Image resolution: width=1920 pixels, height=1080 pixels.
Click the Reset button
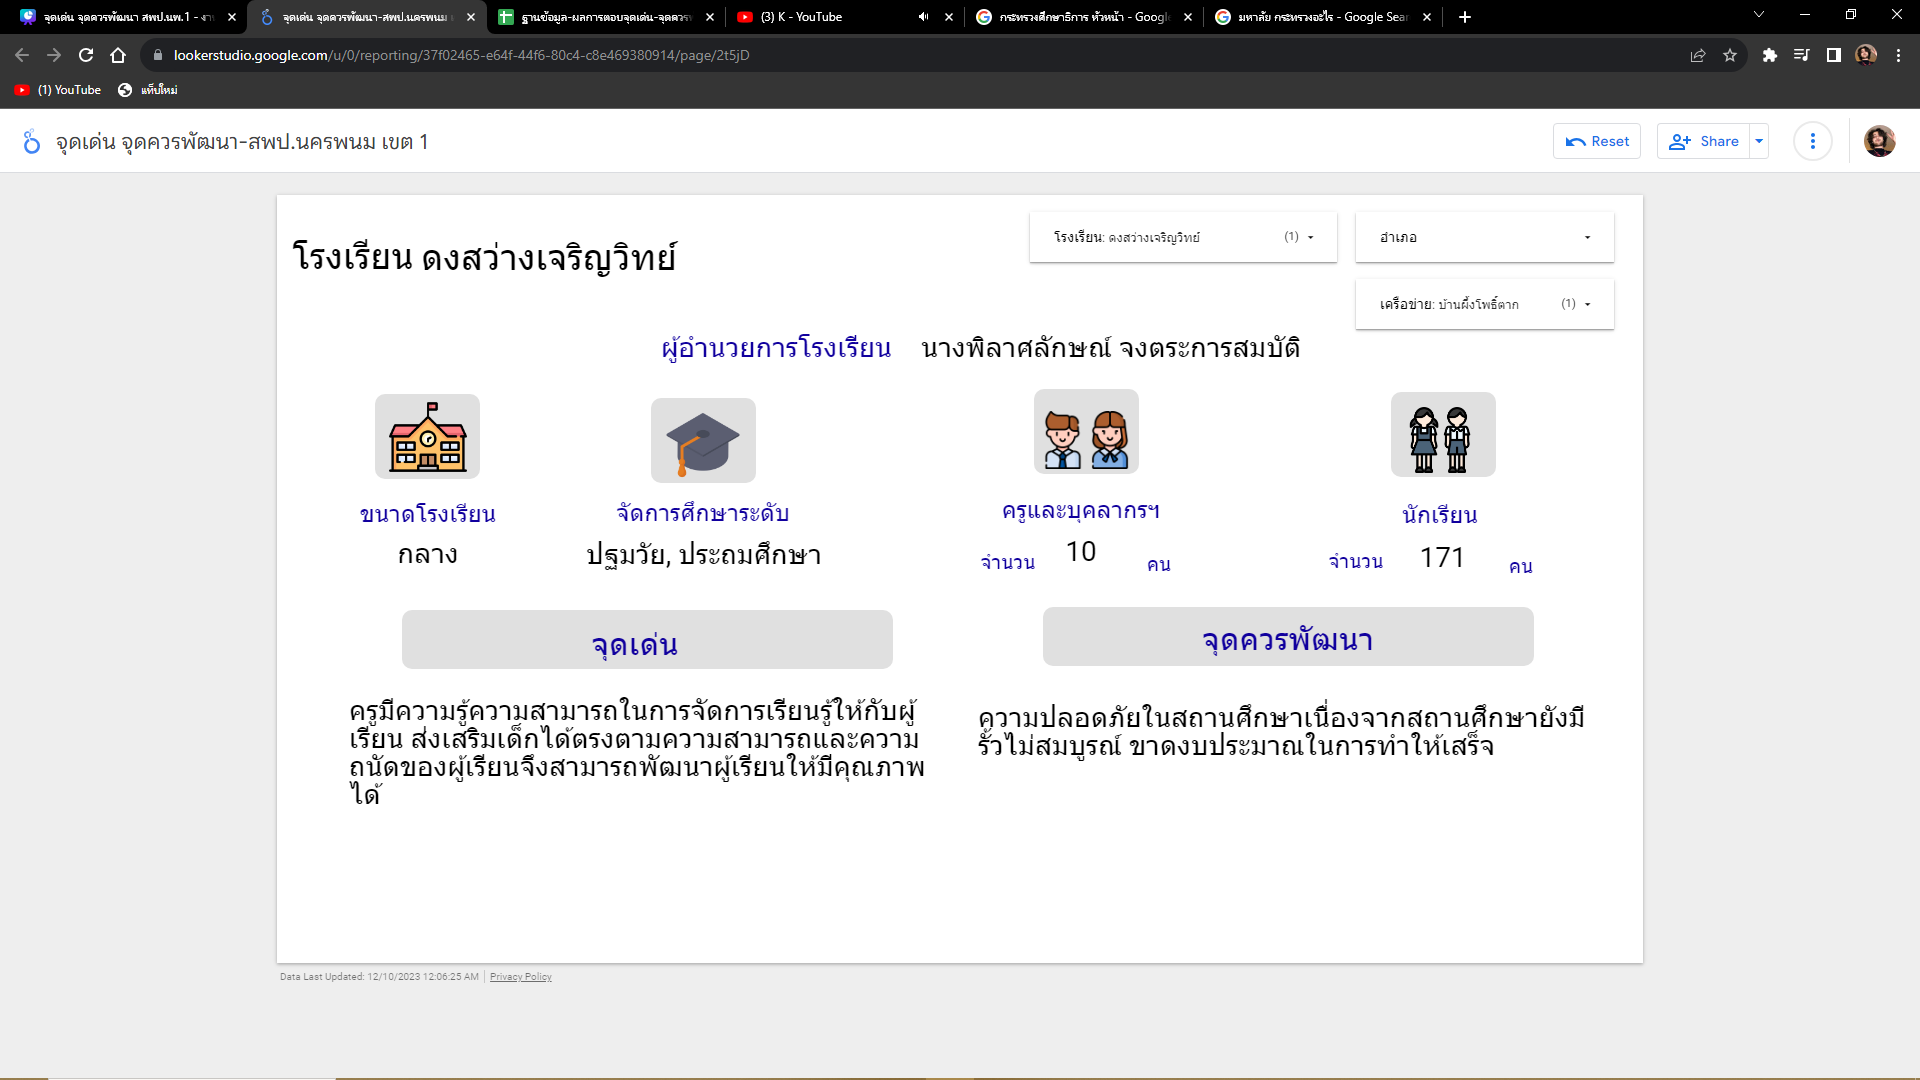click(1597, 141)
